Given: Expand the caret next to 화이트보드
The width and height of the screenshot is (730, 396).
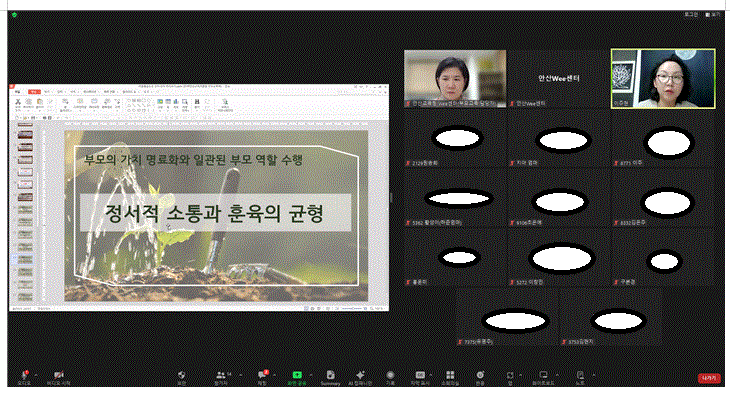Looking at the screenshot, I should pos(557,375).
